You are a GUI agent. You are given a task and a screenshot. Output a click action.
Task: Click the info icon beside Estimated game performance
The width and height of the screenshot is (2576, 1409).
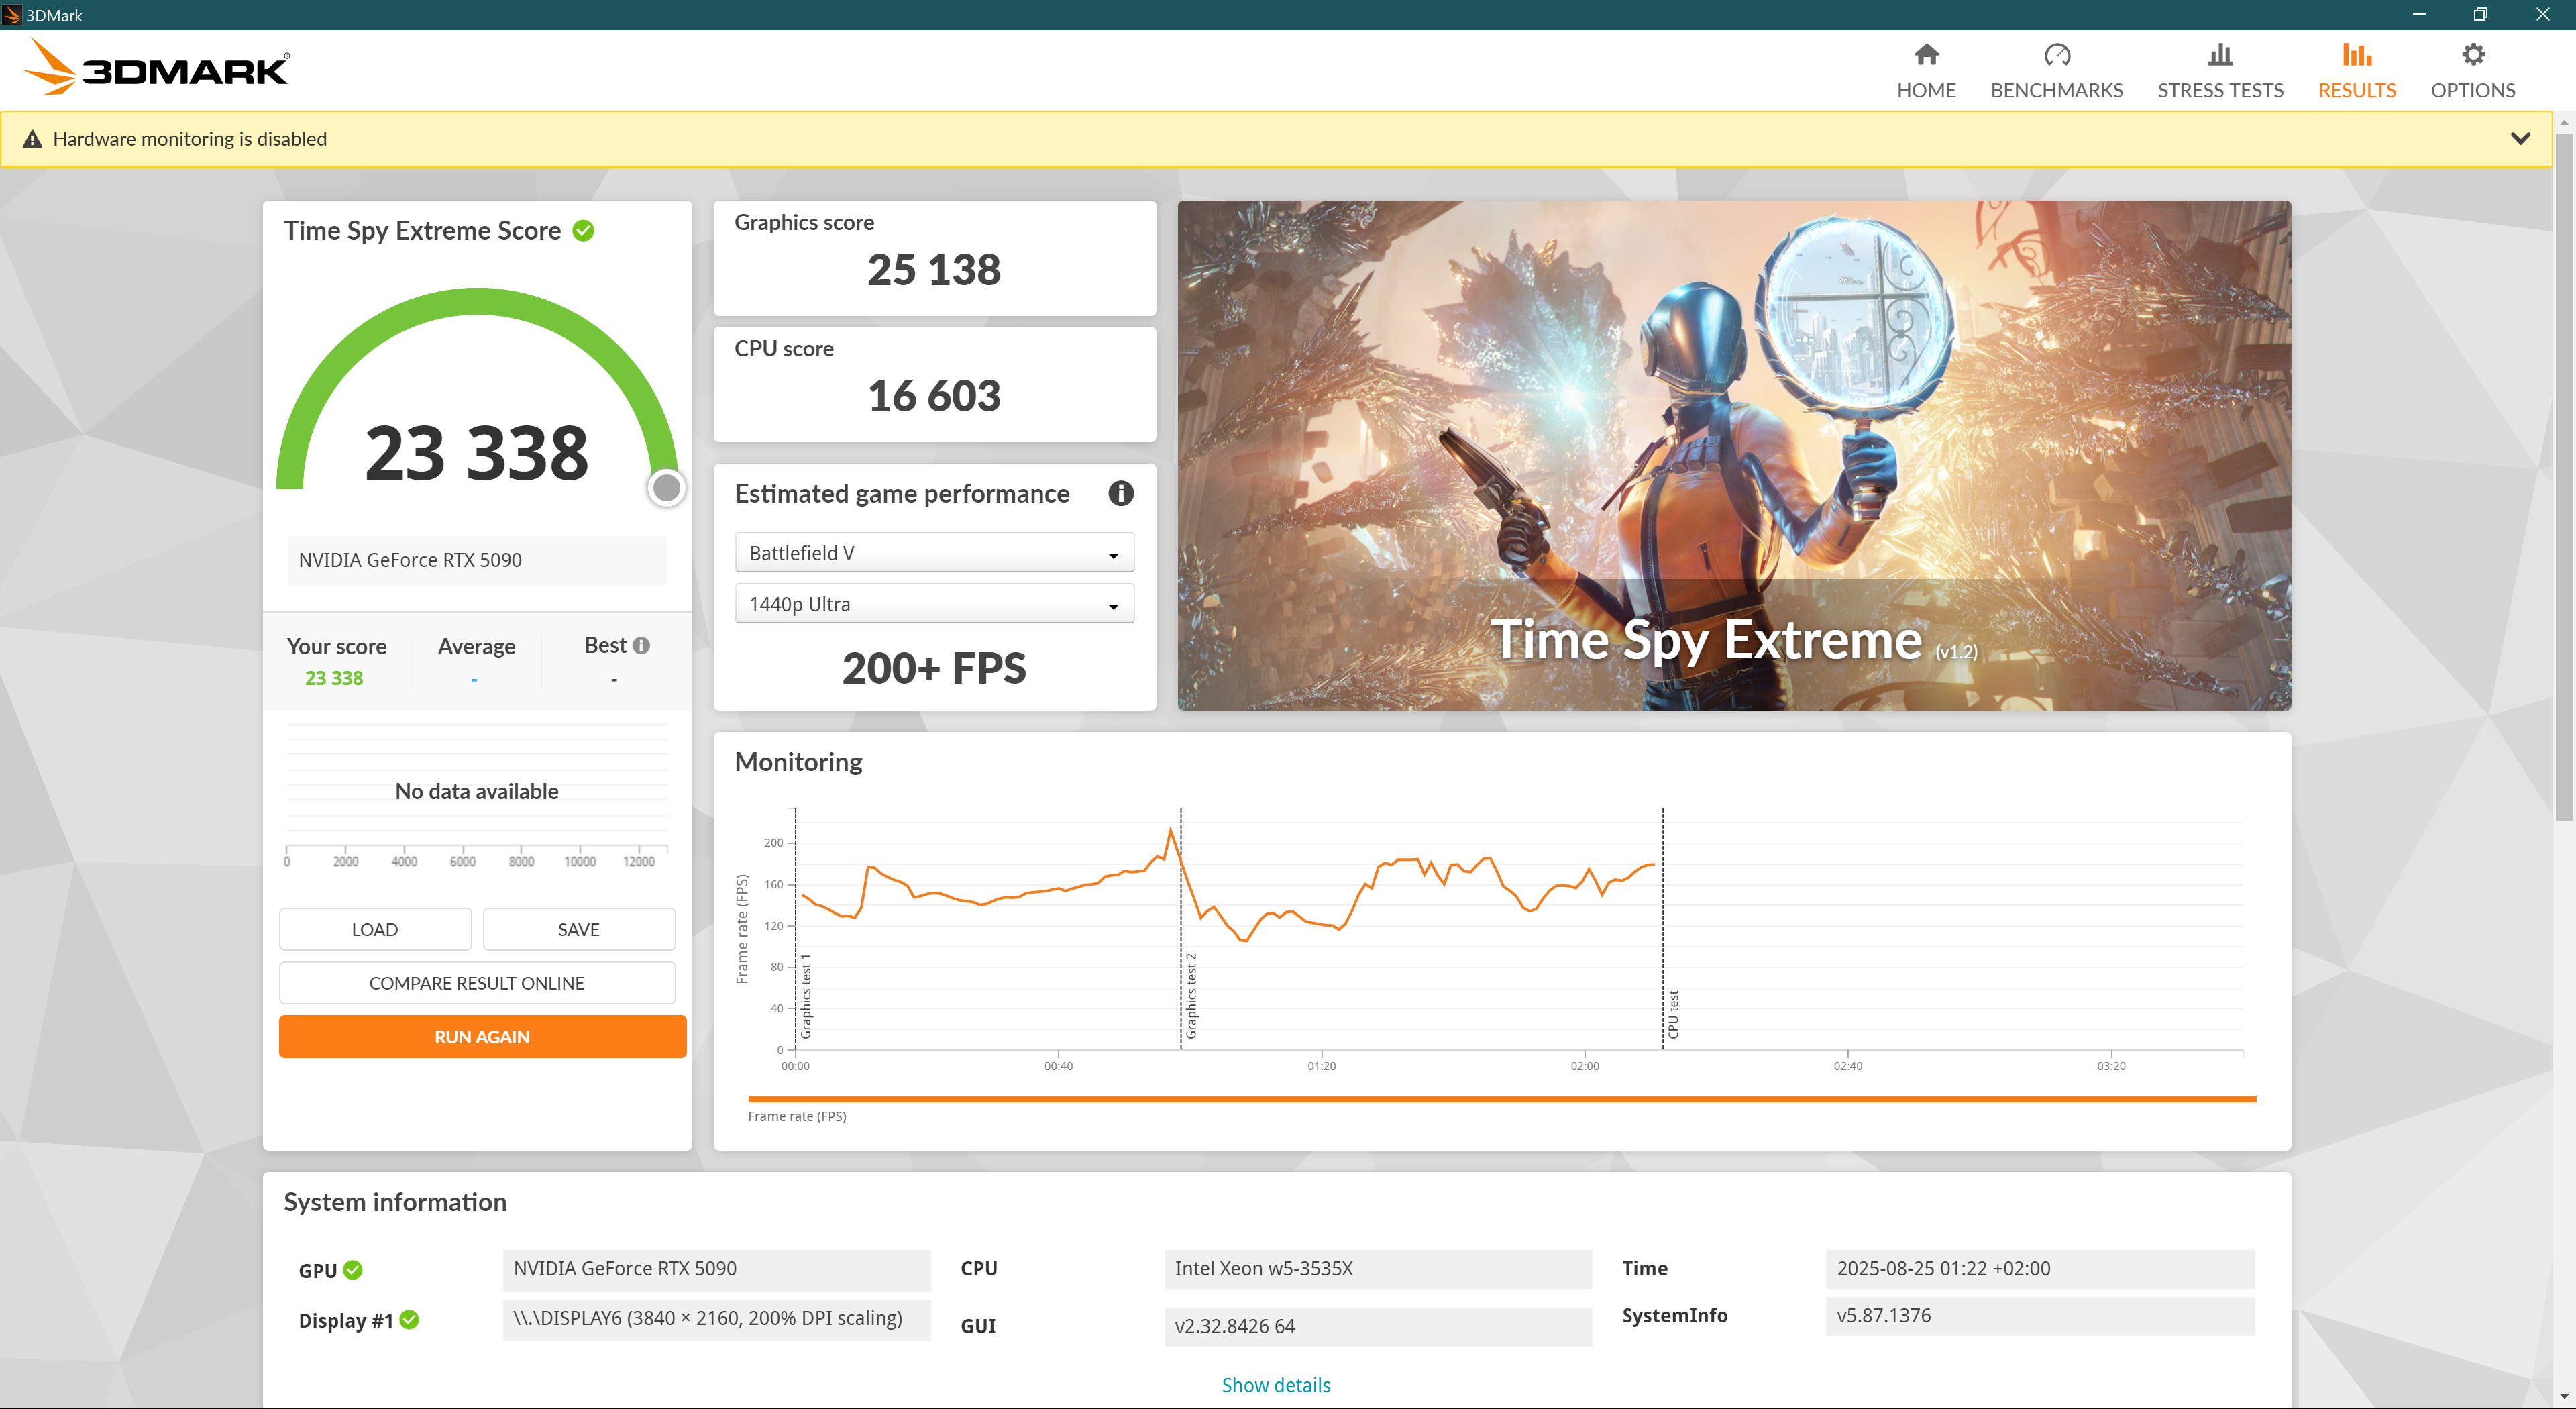[1120, 493]
